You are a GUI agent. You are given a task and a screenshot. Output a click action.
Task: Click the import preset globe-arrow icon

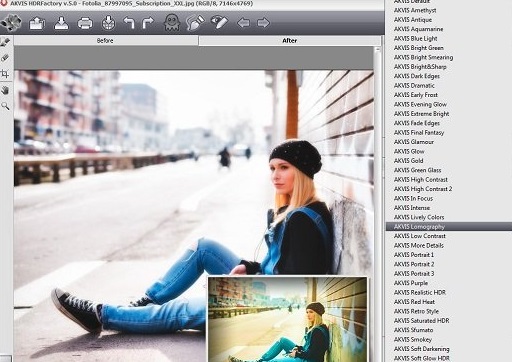108,23
